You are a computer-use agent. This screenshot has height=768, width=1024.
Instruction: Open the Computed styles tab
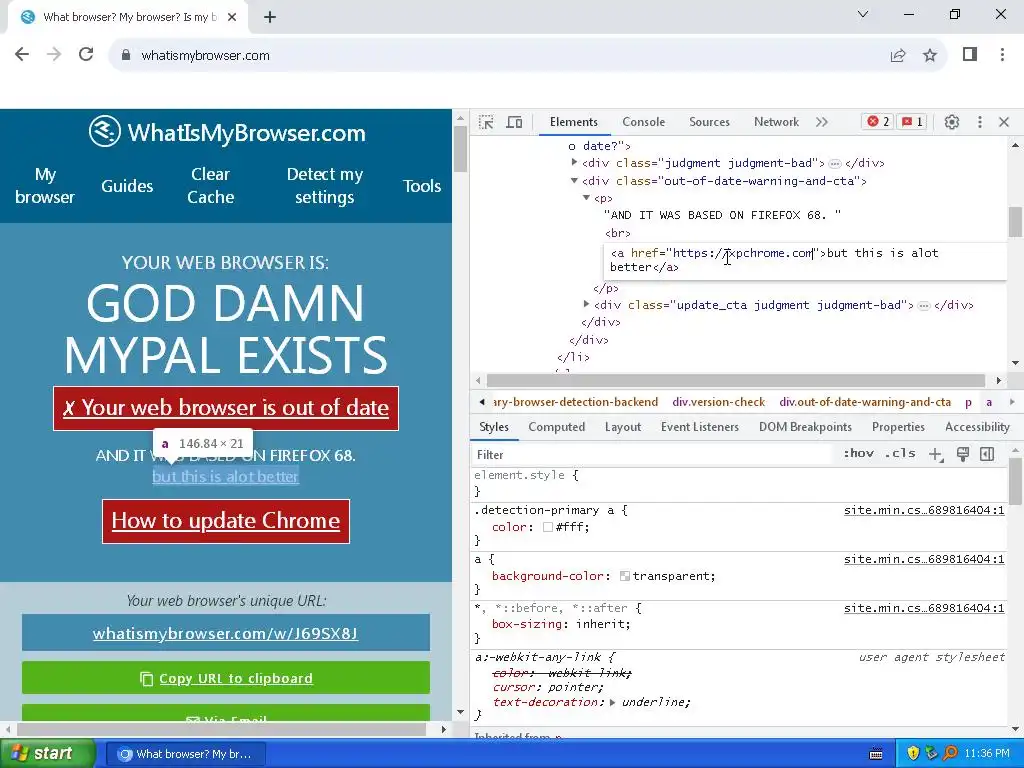[556, 427]
